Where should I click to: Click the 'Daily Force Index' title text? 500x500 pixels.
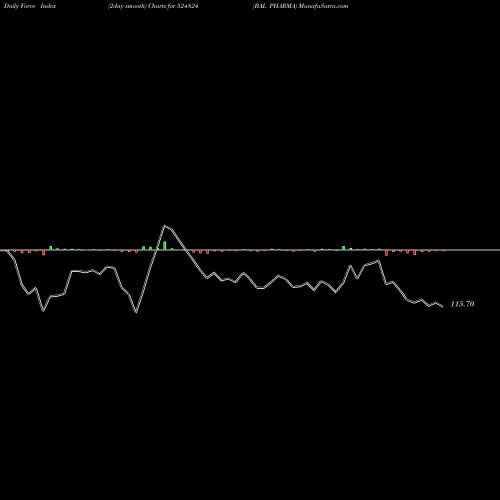(30, 6)
